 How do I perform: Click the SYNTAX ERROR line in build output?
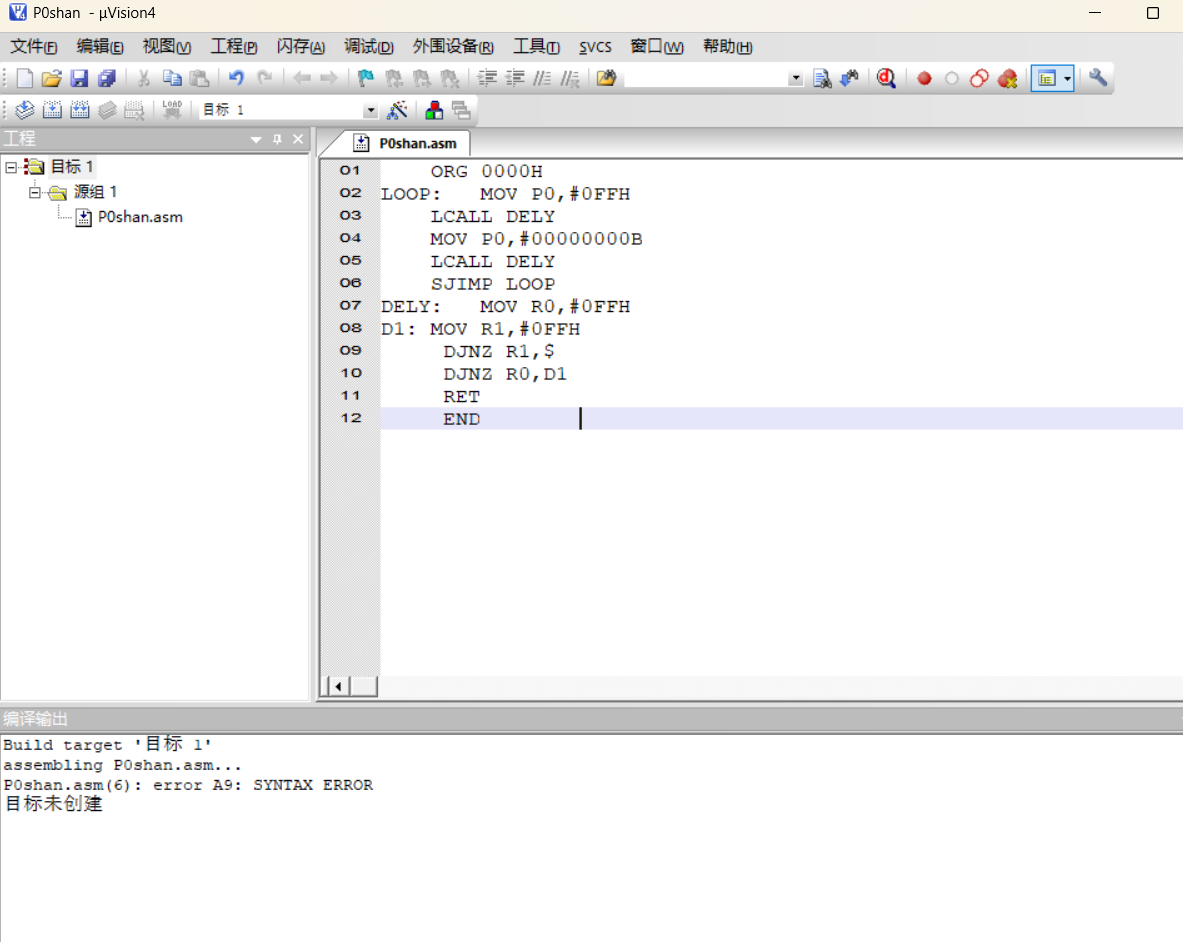[188, 785]
